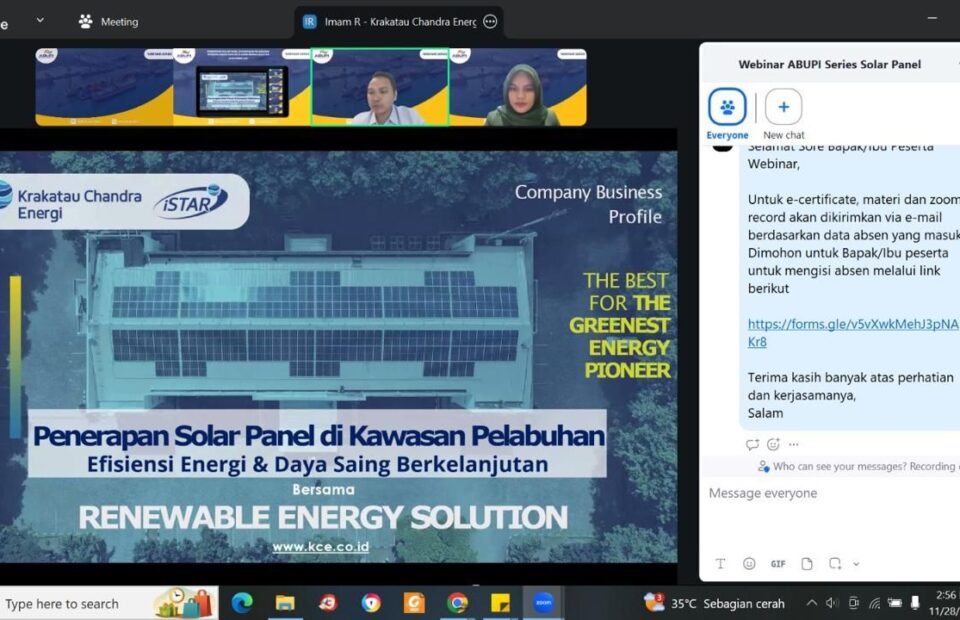This screenshot has height=620, width=960.
Task: Click the www.kce.co.id link on slide
Action: 321,547
